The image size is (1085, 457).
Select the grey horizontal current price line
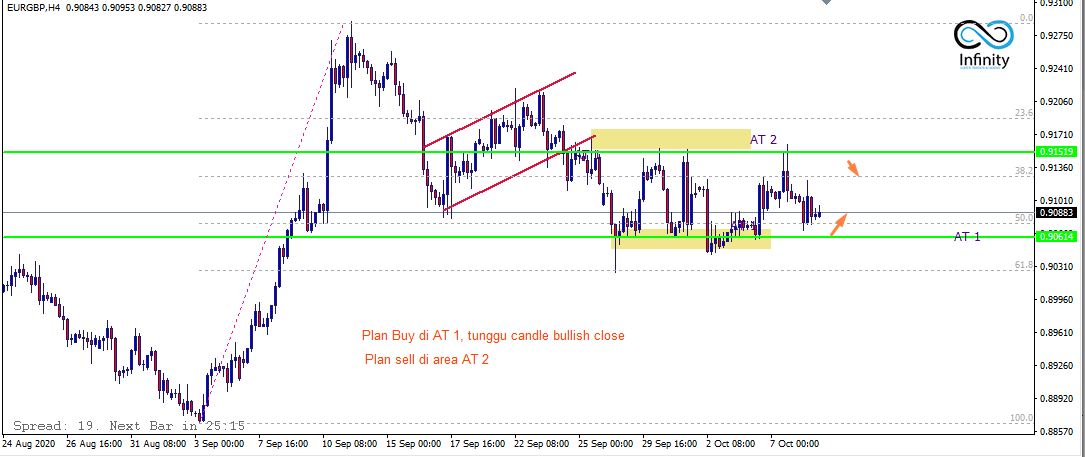(517, 213)
